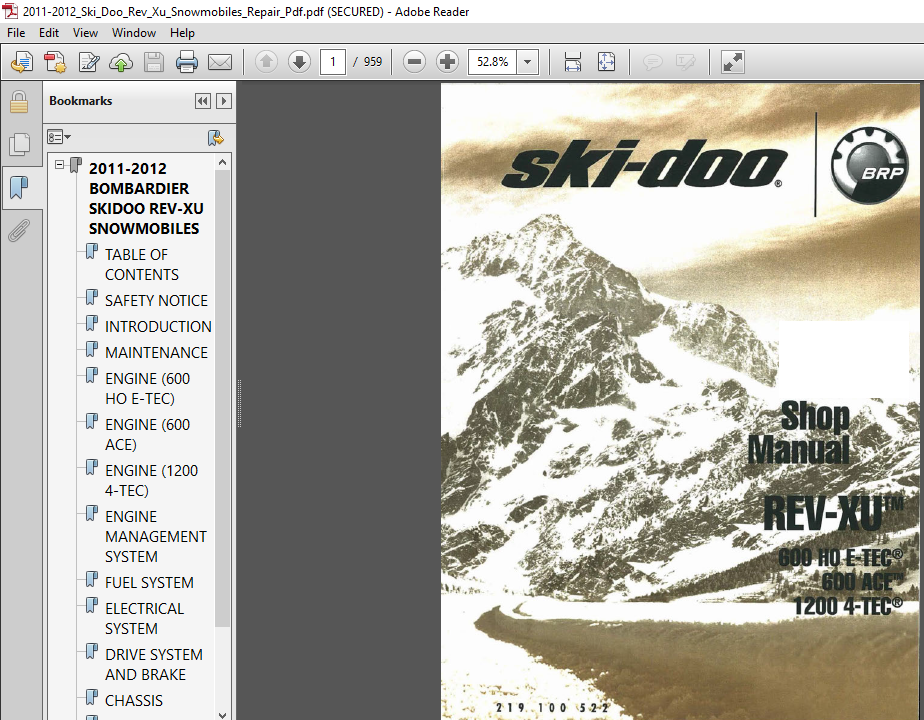924x720 pixels.
Task: Open the bookmarks options menu dropdown
Action: click(59, 137)
